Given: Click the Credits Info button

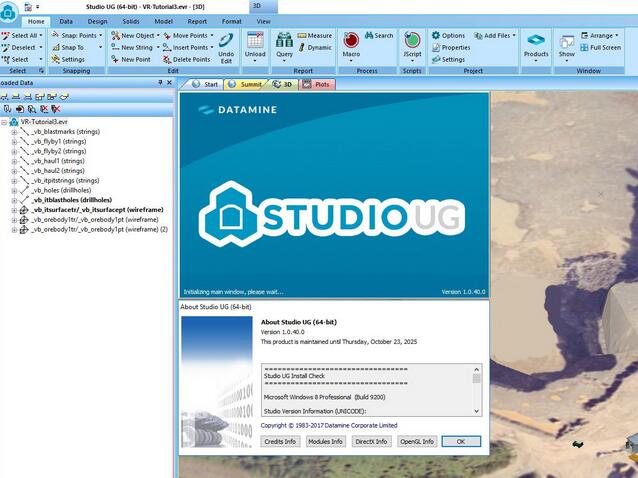Looking at the screenshot, I should [280, 441].
